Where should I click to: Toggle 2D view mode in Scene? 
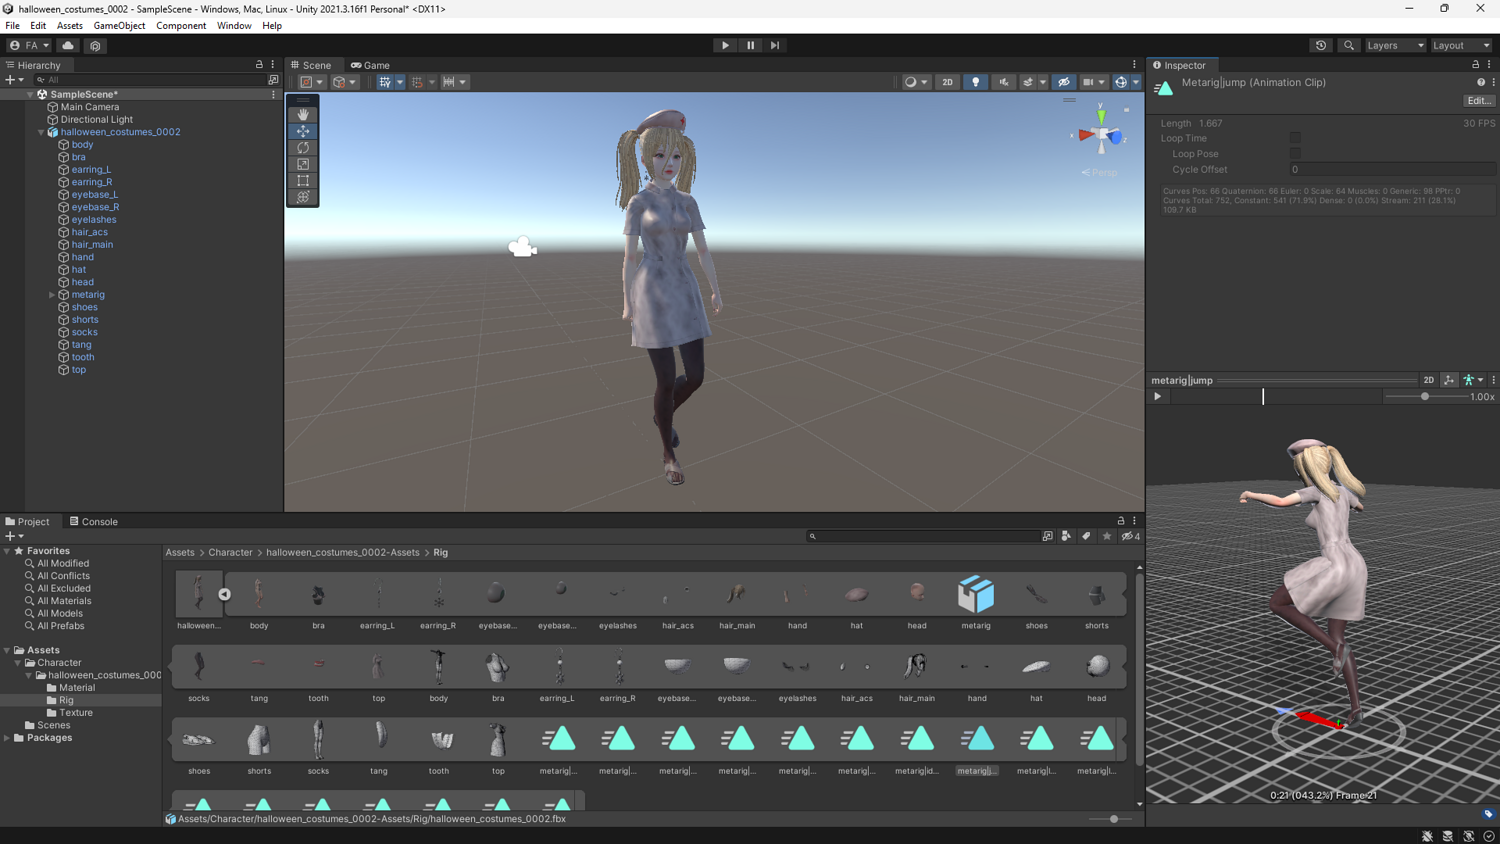pyautogui.click(x=947, y=82)
